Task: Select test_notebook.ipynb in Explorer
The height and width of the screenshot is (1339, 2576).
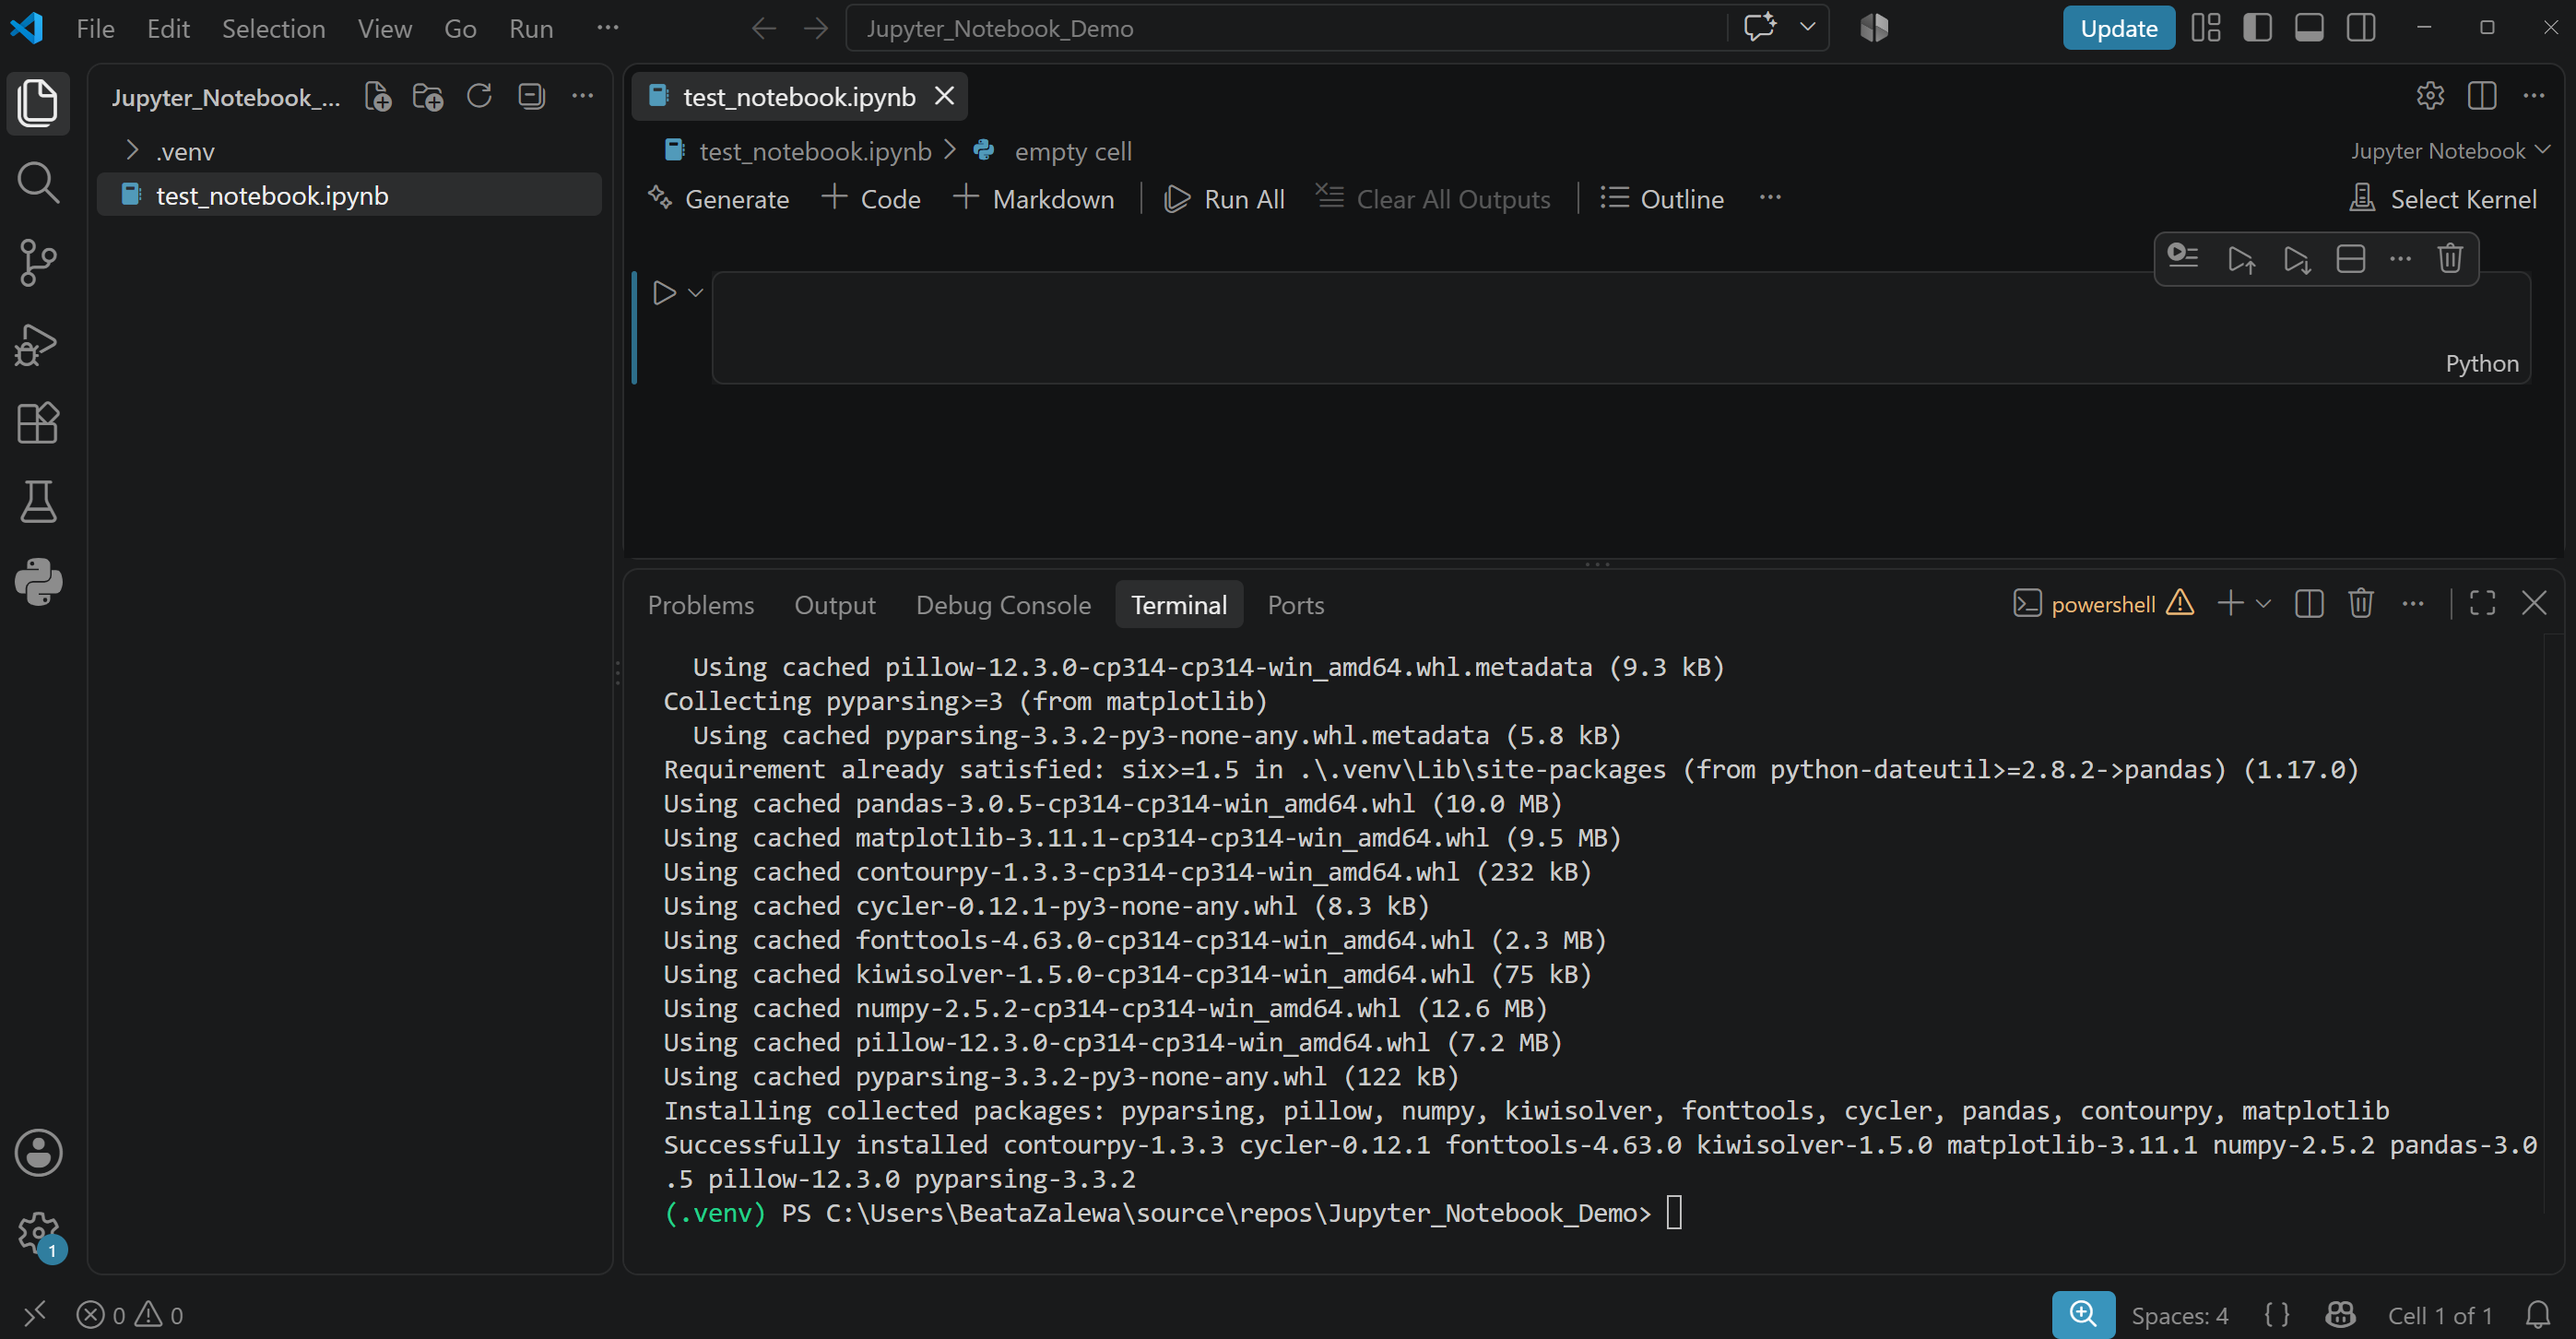Action: [x=349, y=195]
